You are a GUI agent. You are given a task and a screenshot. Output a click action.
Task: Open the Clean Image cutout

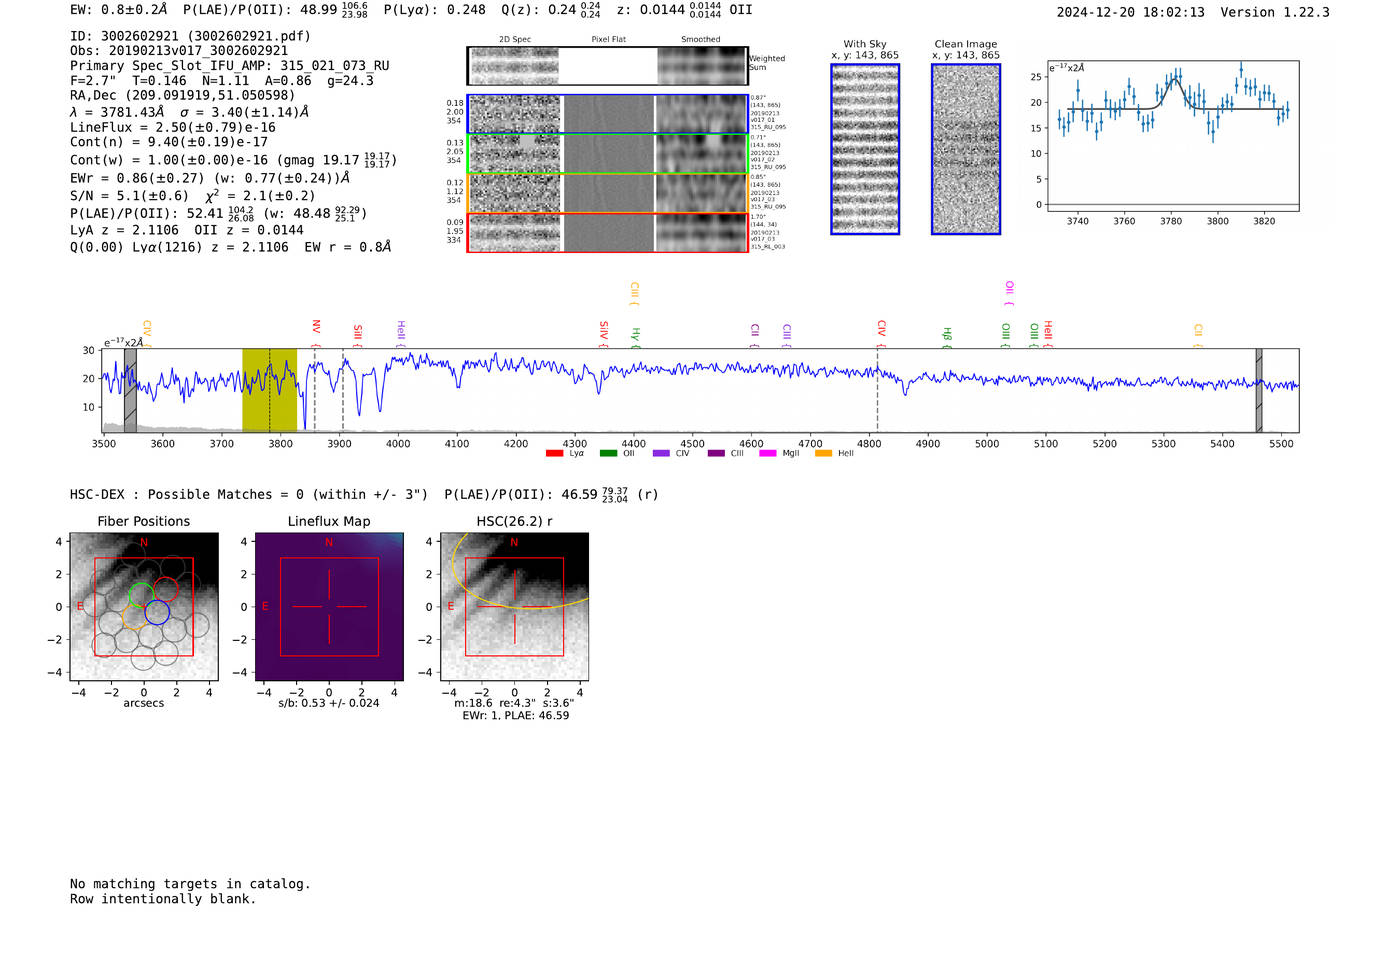coord(966,149)
